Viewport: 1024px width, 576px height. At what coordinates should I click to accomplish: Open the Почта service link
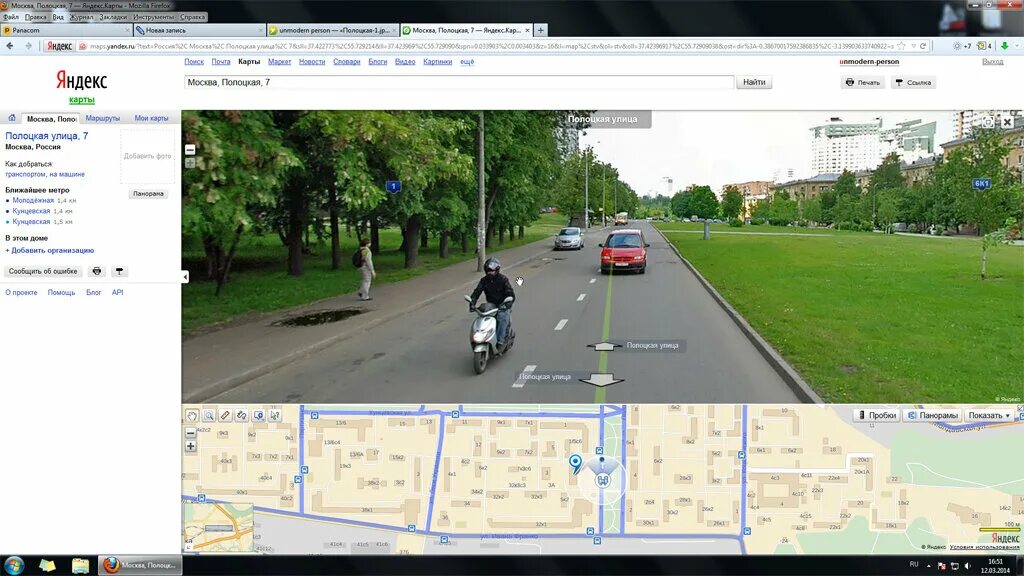221,62
